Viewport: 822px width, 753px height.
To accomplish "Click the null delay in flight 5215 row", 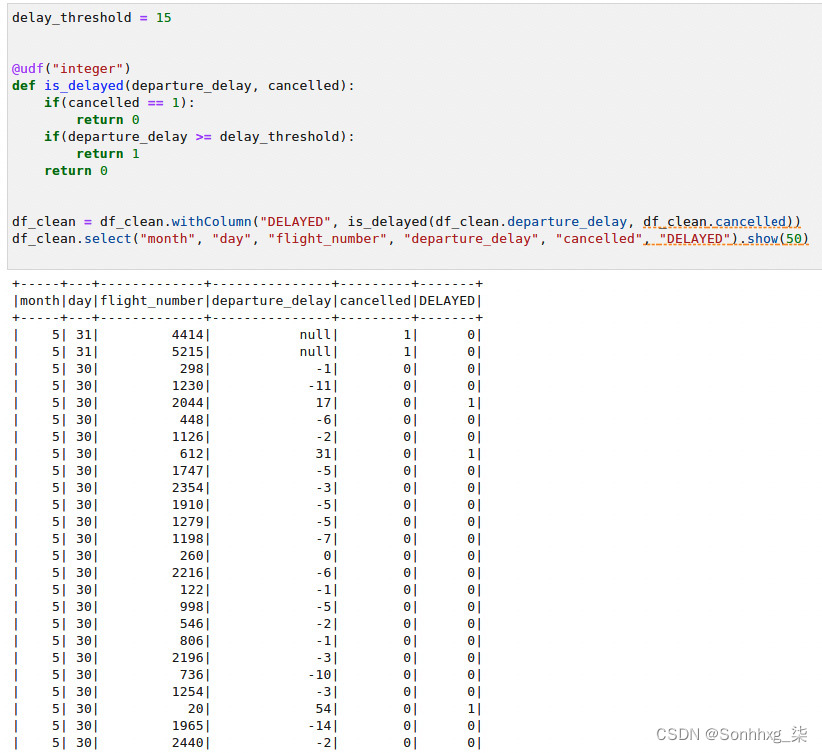I will point(315,352).
